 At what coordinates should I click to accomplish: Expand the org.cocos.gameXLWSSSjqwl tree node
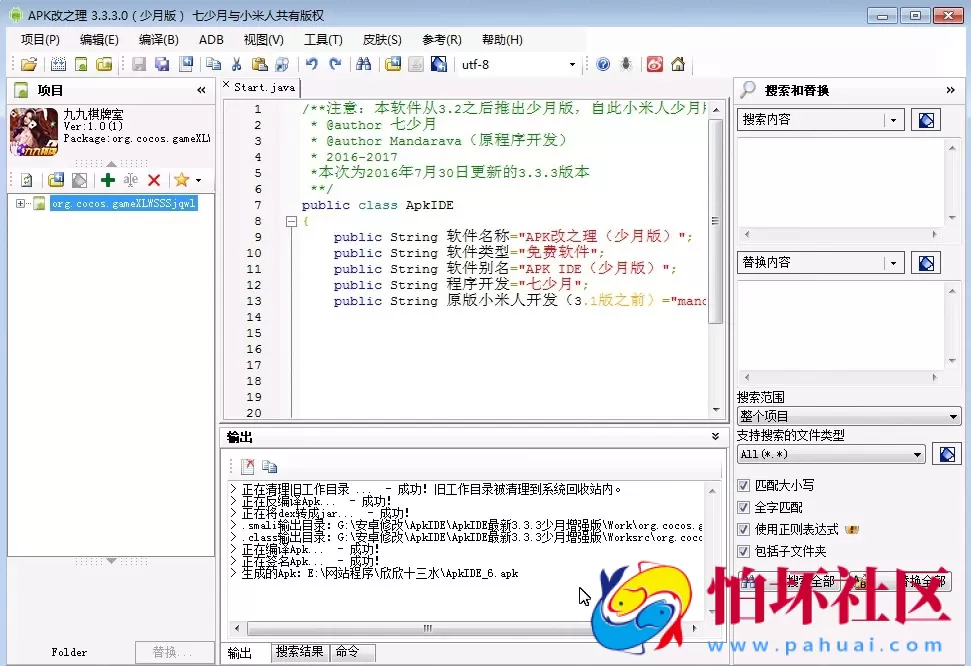[20, 203]
